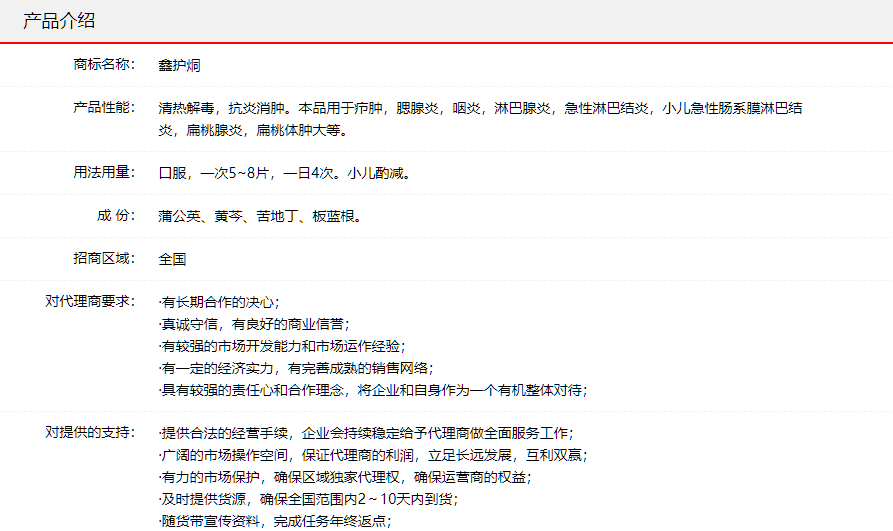Click ingredients text 蒲公英、黄芩、苦地丁、板蓝根
The width and height of the screenshot is (893, 531).
click(260, 216)
